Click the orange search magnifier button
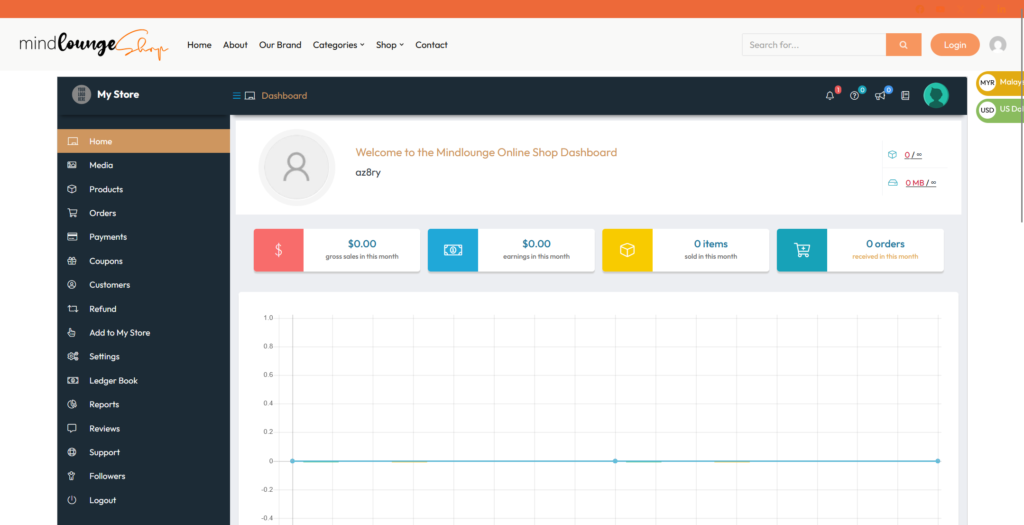 point(903,45)
